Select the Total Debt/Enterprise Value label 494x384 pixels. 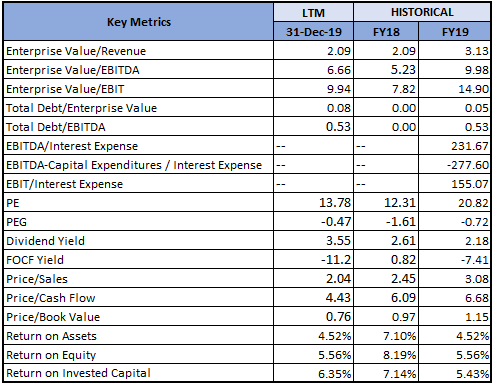click(81, 108)
